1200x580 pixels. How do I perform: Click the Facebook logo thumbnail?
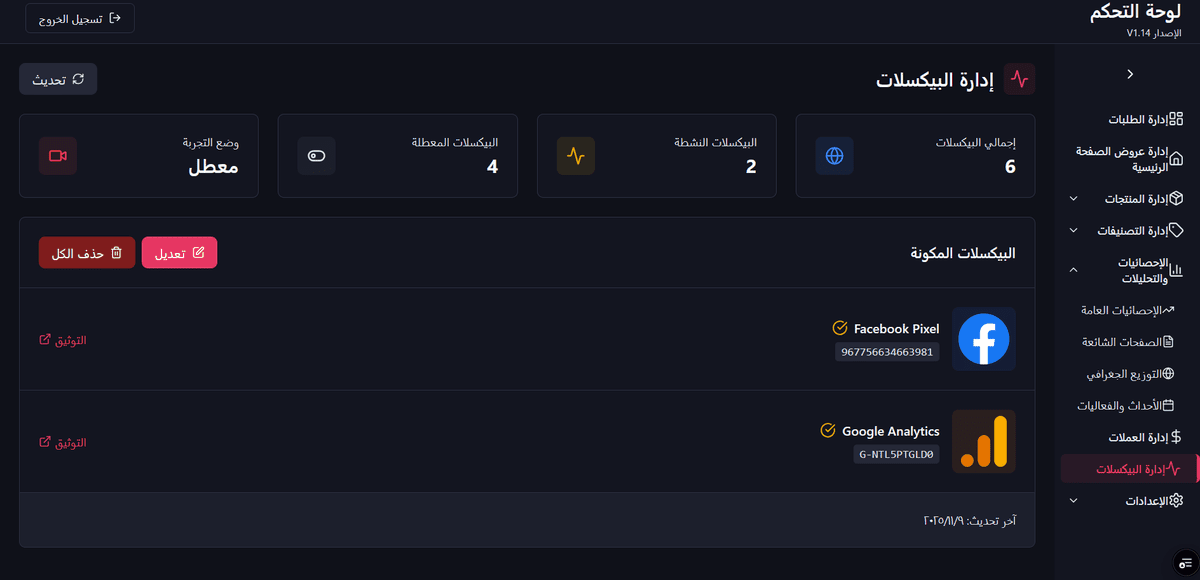tap(984, 339)
